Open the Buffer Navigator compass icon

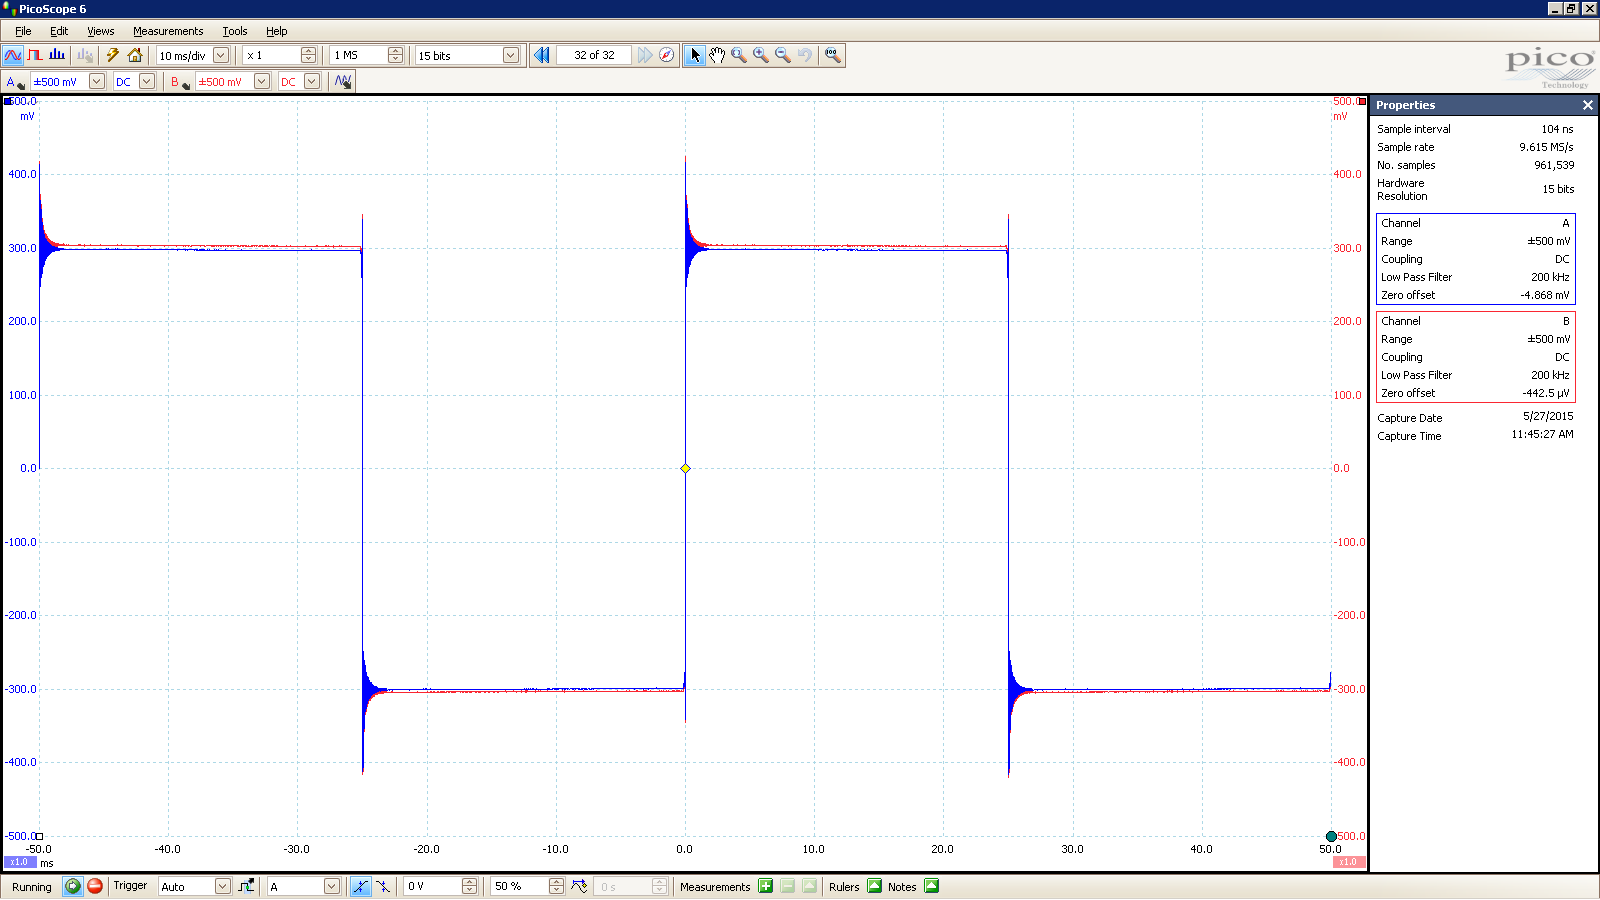click(x=667, y=56)
